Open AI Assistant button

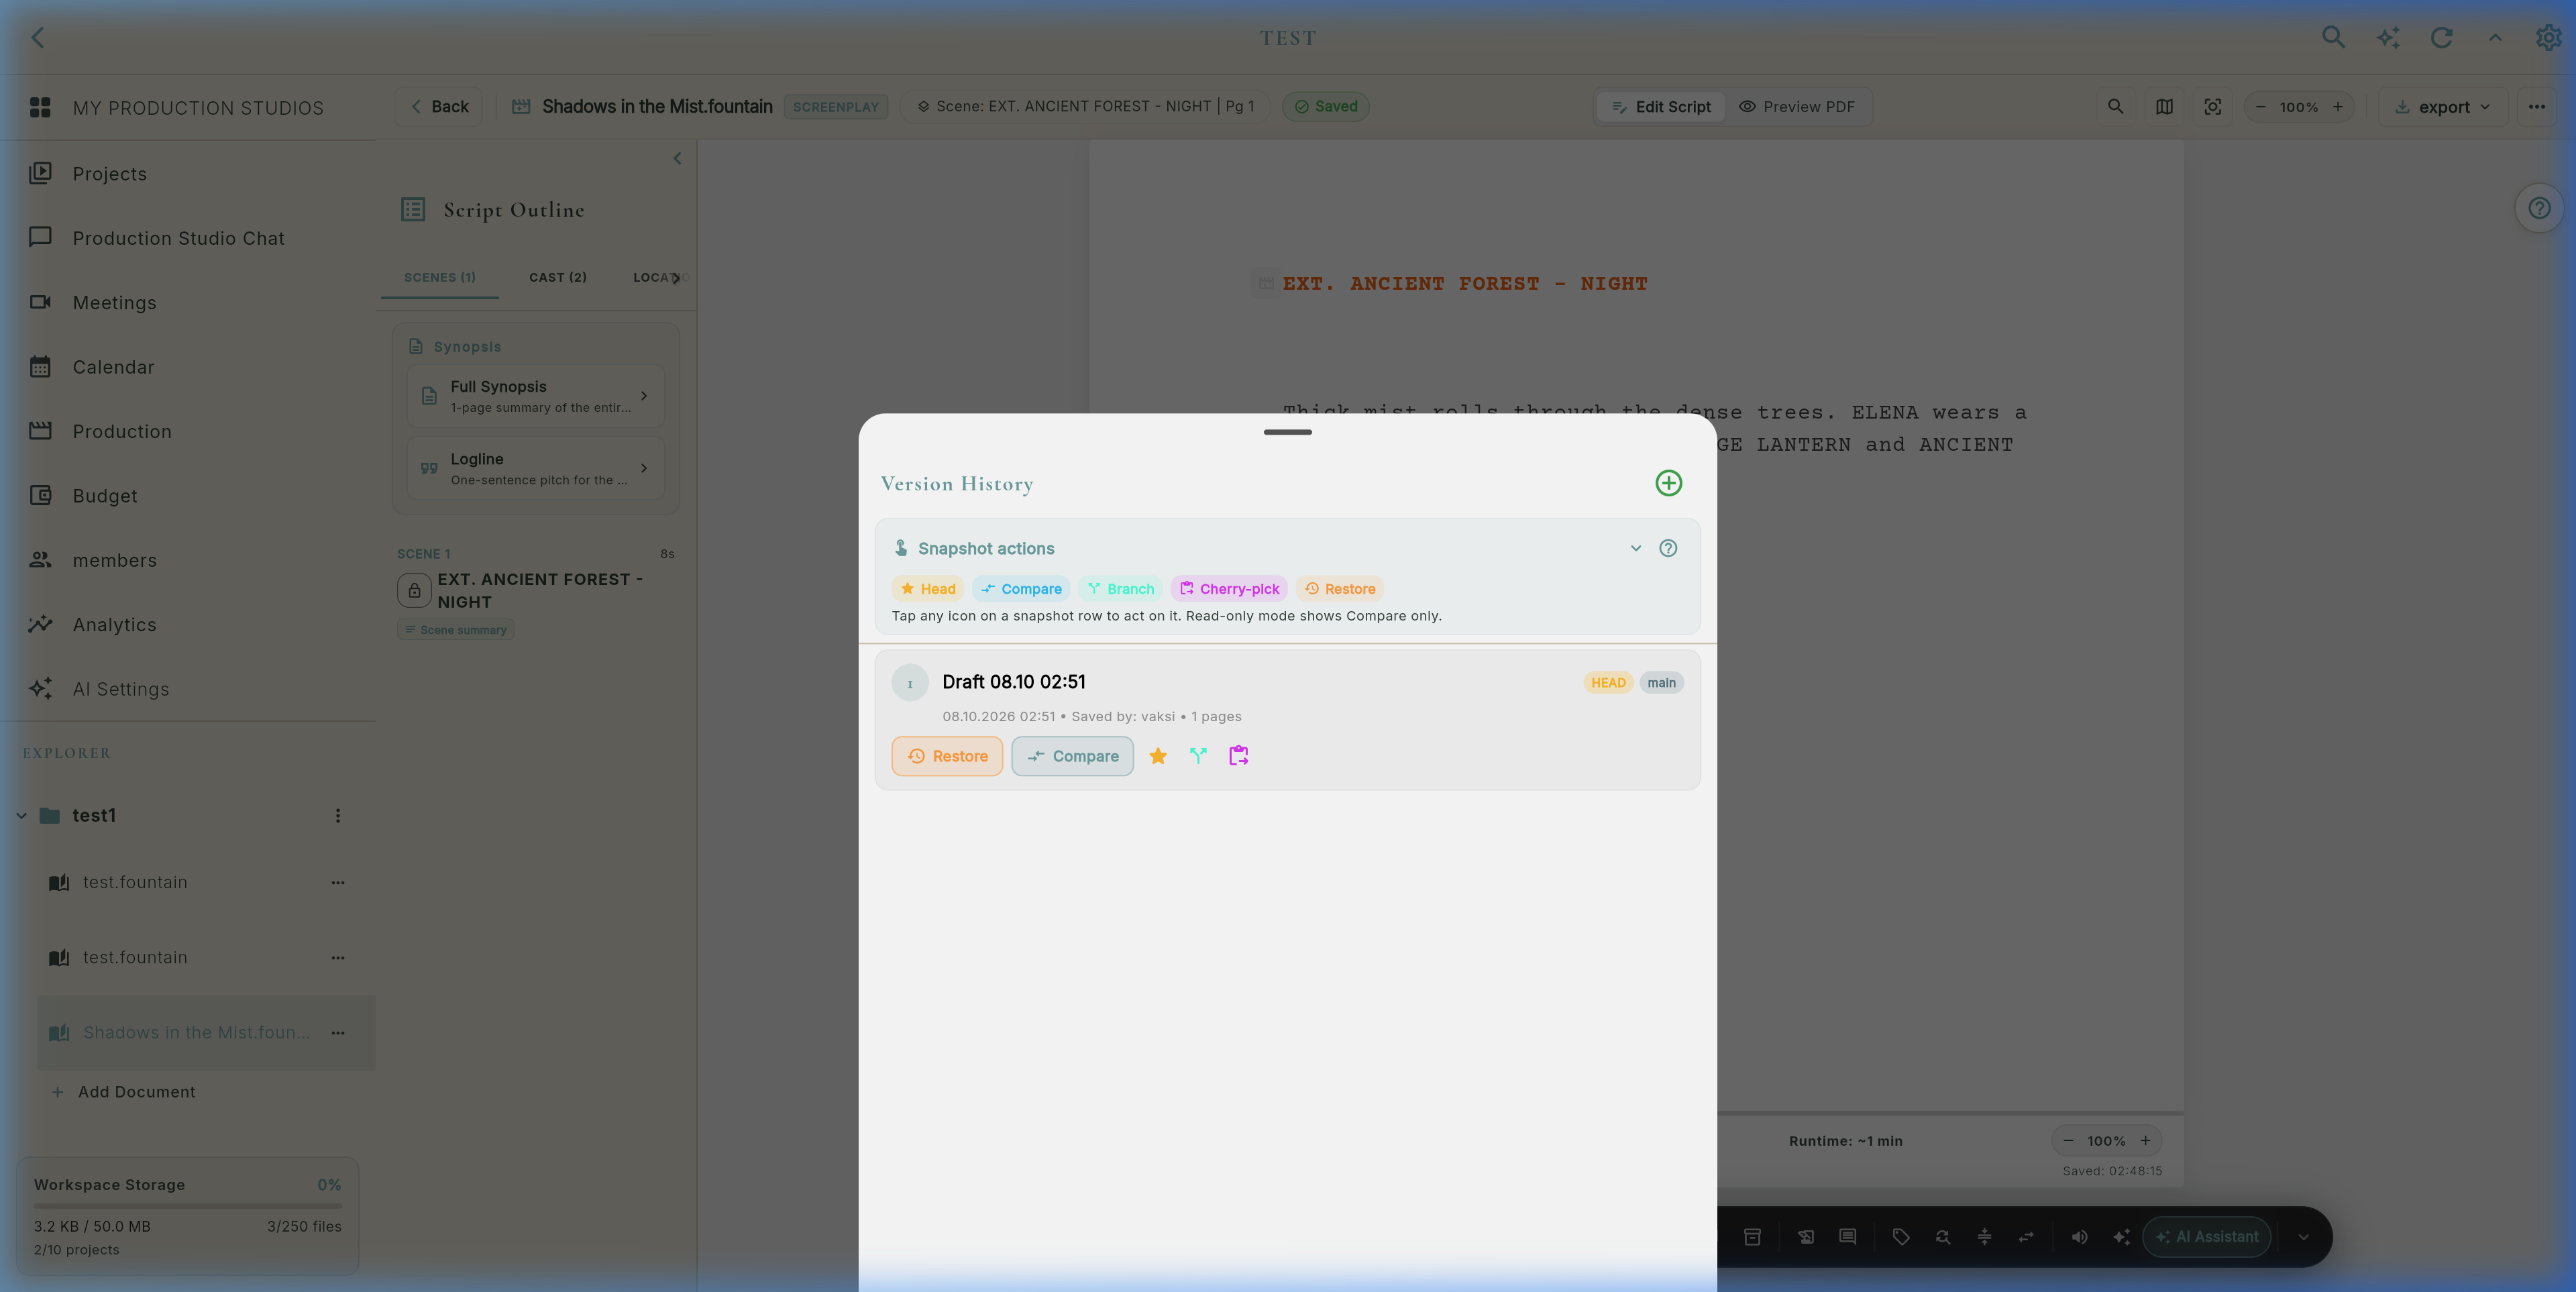2207,1237
